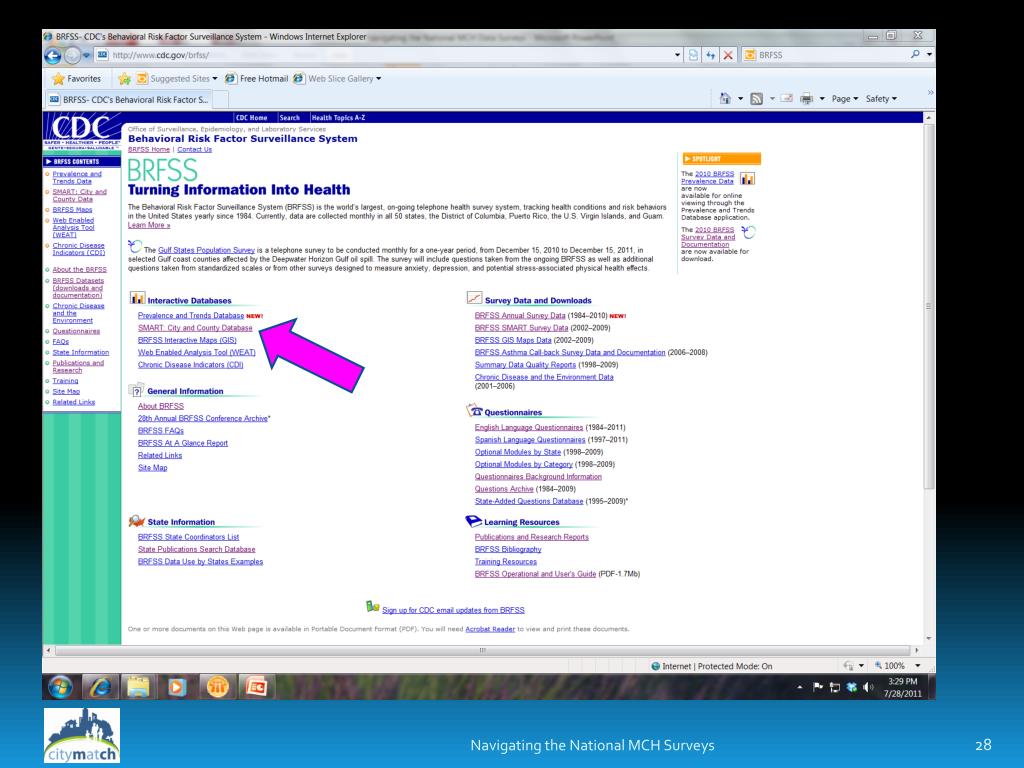Open search provider dropdown arrow
The image size is (1024, 768).
929,55
